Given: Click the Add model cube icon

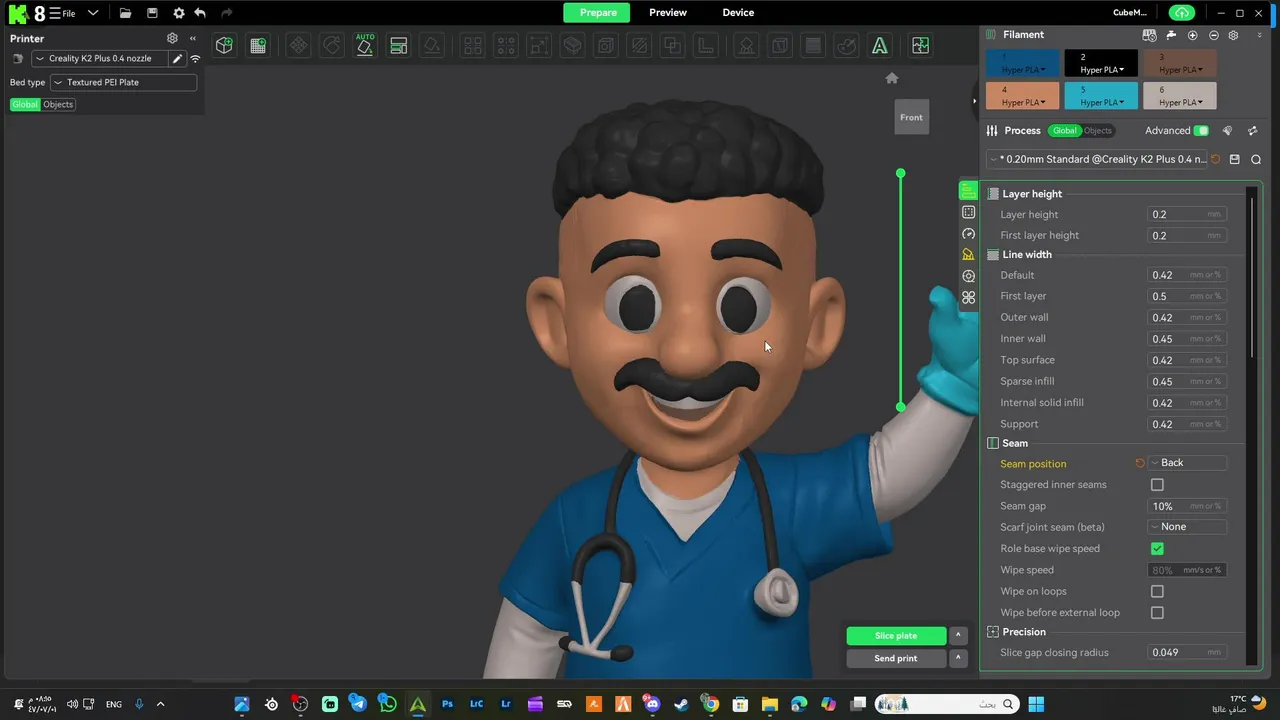Looking at the screenshot, I should (224, 45).
